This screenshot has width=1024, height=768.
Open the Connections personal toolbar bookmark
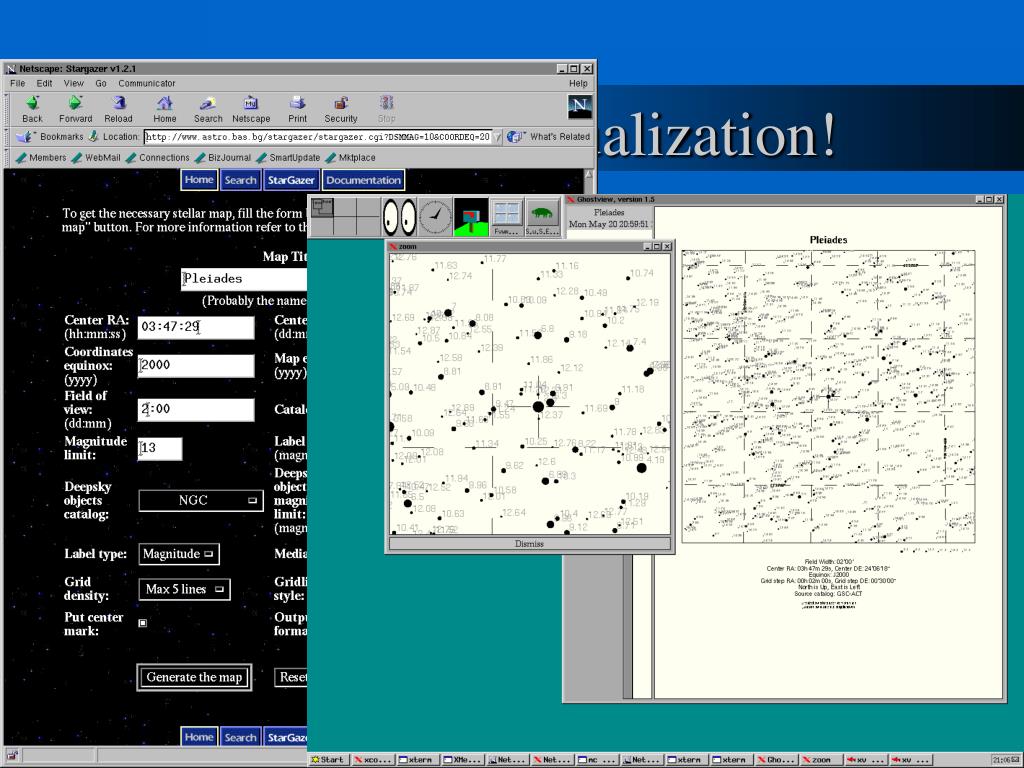157,157
